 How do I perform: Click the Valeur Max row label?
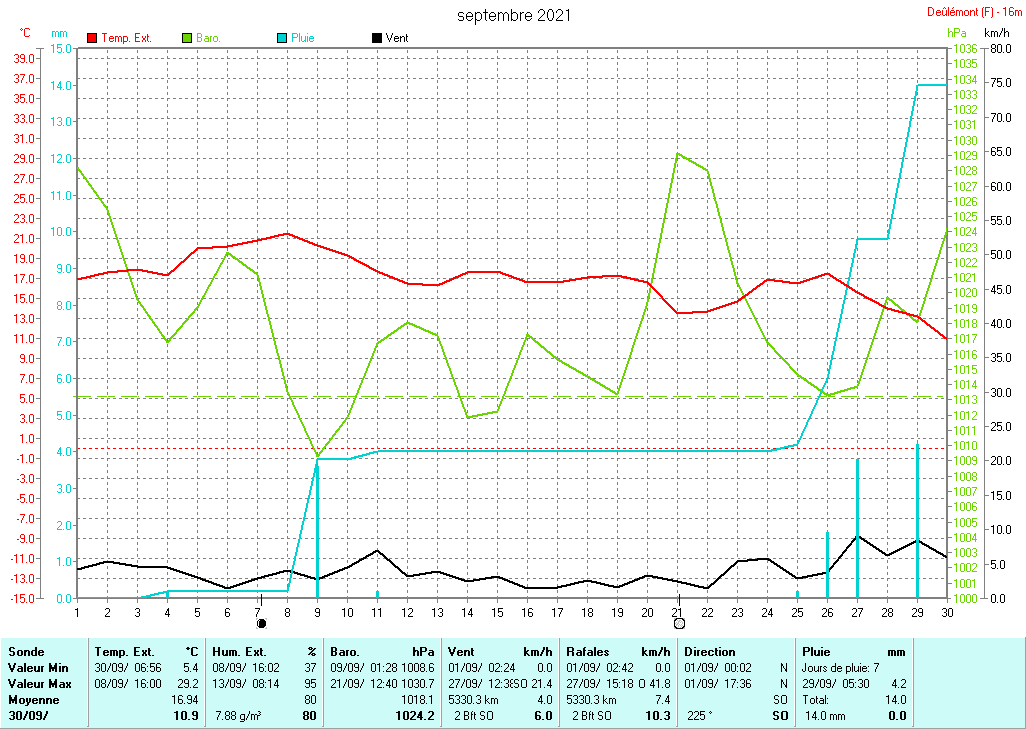[38, 683]
